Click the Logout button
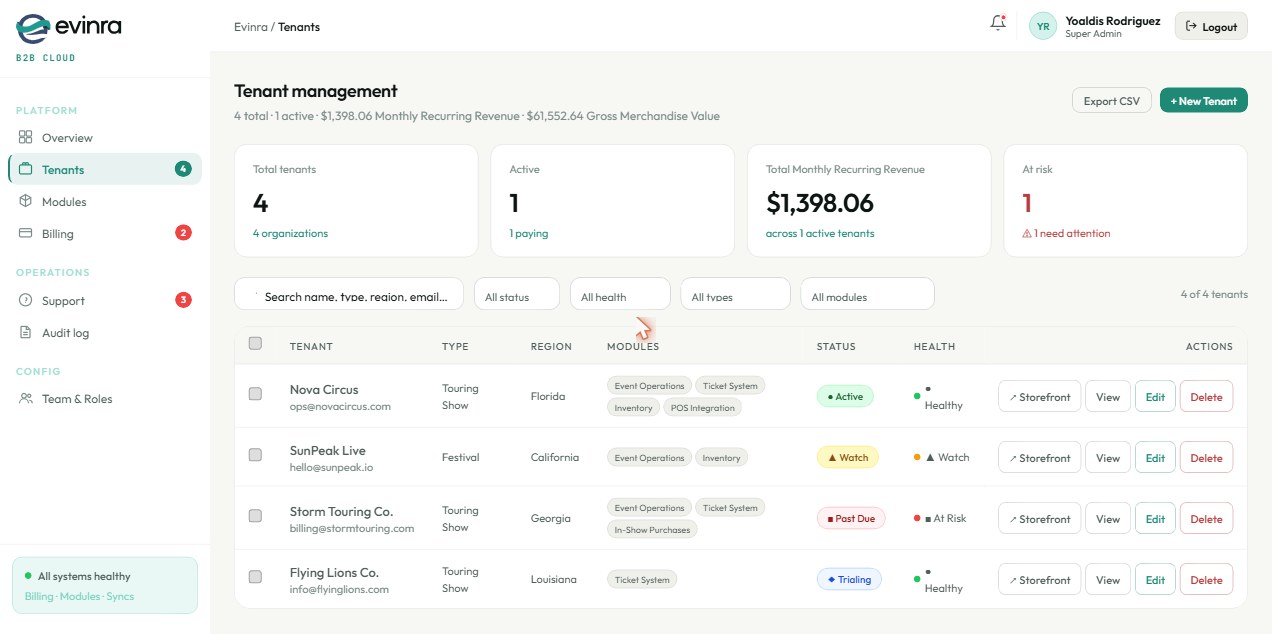Image resolution: width=1272 pixels, height=634 pixels. [1211, 27]
